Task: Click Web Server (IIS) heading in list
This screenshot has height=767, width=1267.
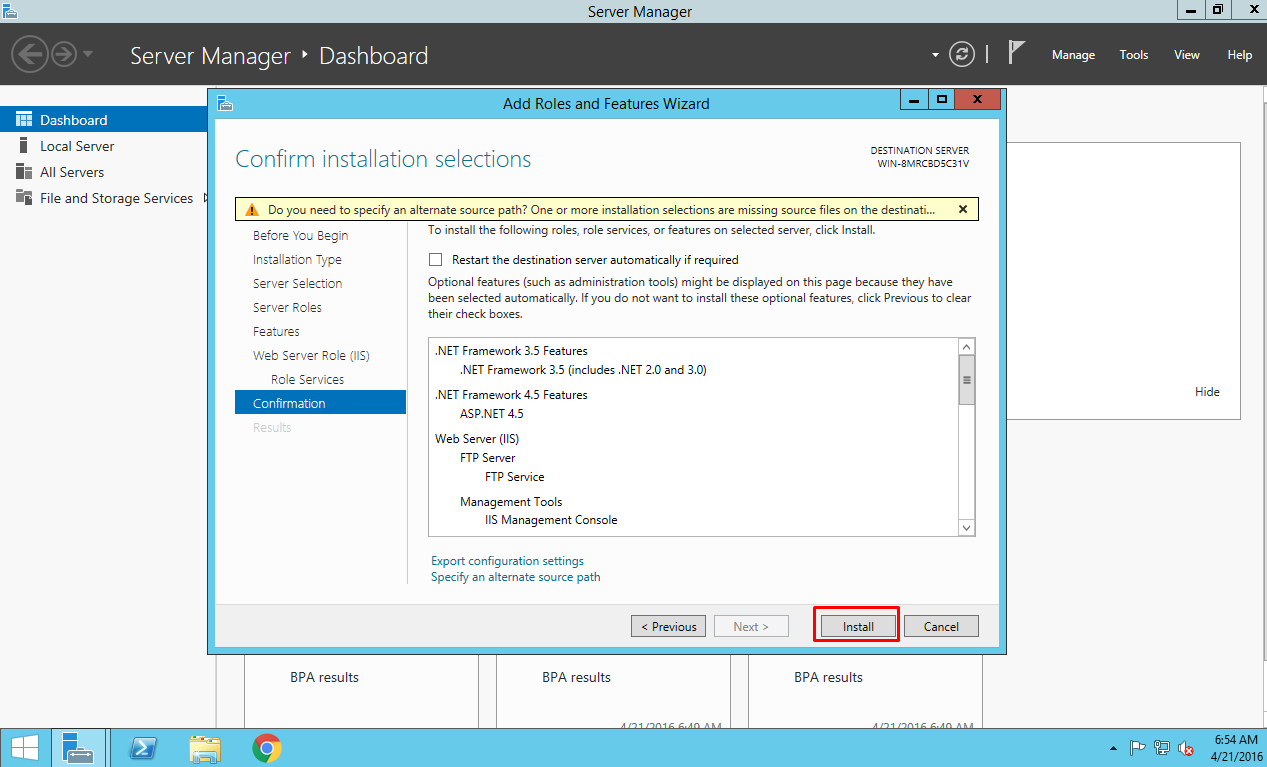Action: 477,439
